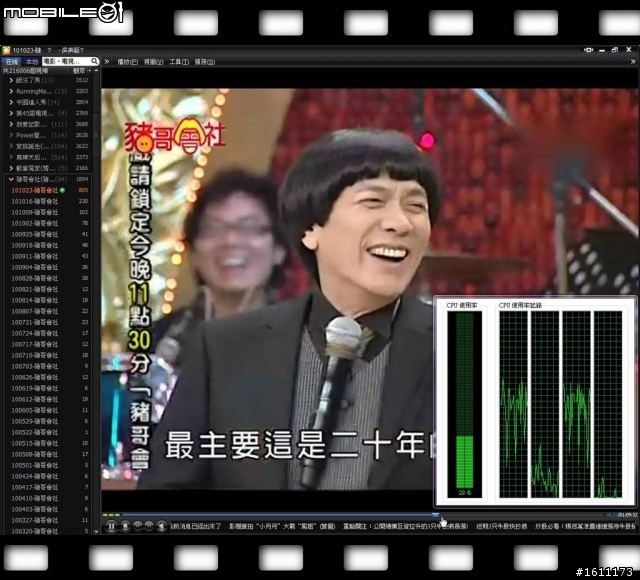Open the 播放(P) menu
This screenshot has height=580, width=640.
(127, 62)
